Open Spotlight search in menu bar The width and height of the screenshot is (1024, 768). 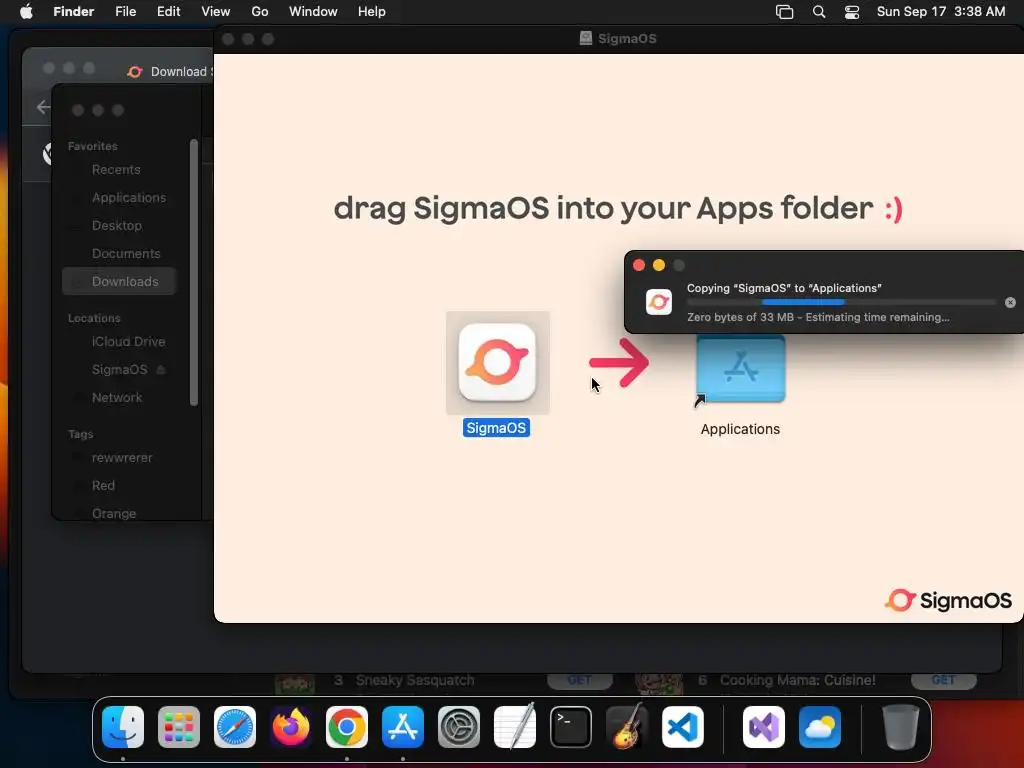(x=819, y=12)
